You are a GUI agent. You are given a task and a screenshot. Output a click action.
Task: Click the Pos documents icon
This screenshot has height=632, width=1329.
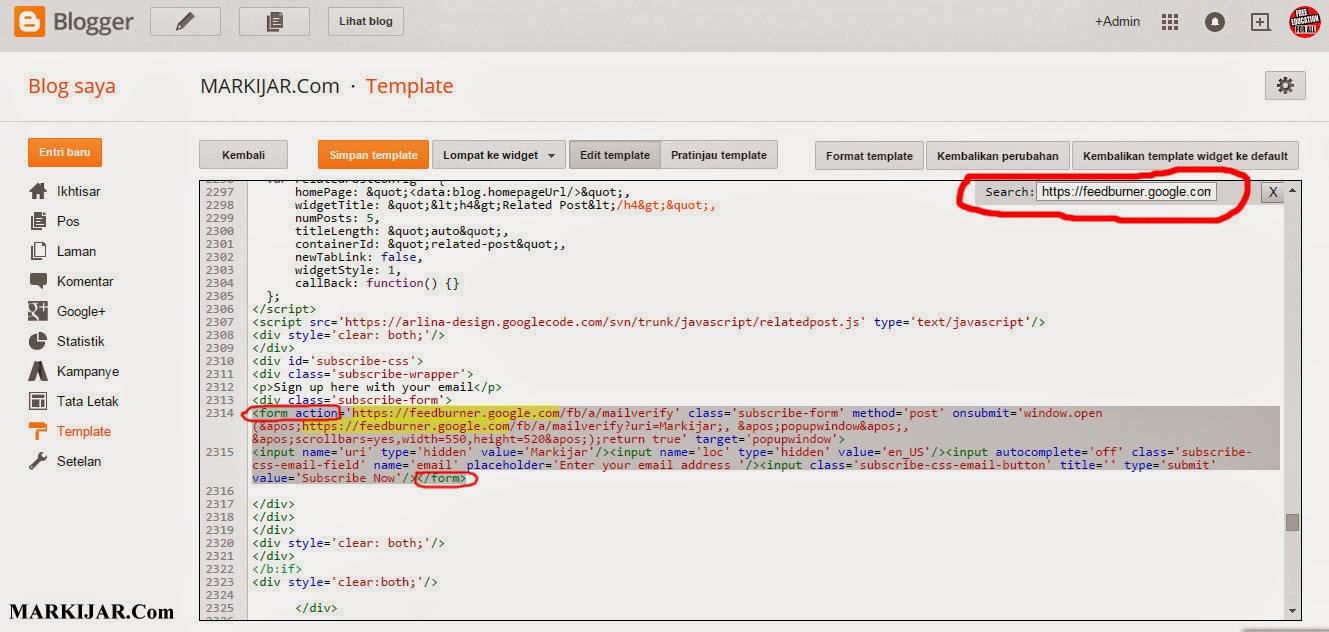click(38, 221)
